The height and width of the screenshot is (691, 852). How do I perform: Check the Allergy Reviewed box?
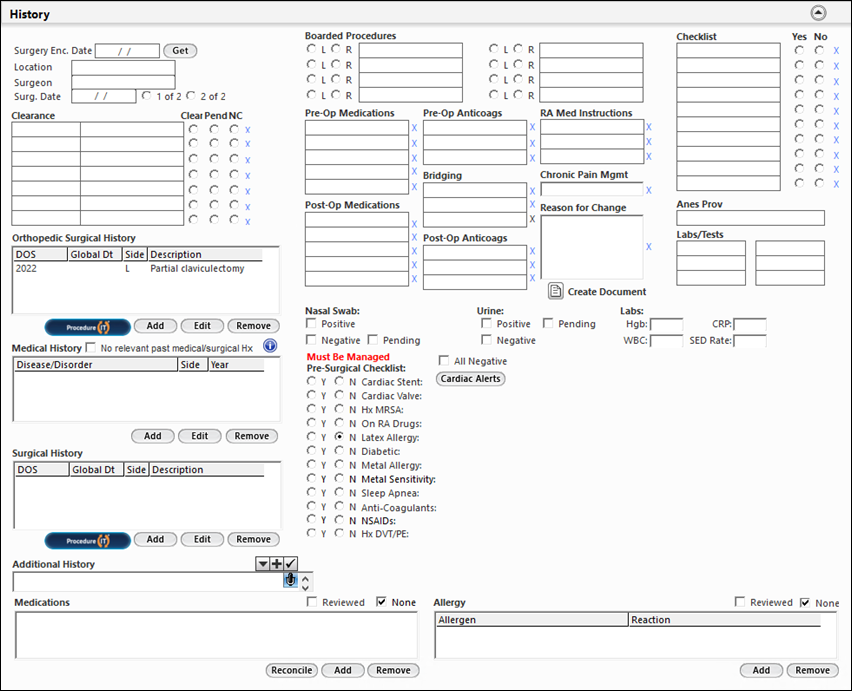[740, 602]
